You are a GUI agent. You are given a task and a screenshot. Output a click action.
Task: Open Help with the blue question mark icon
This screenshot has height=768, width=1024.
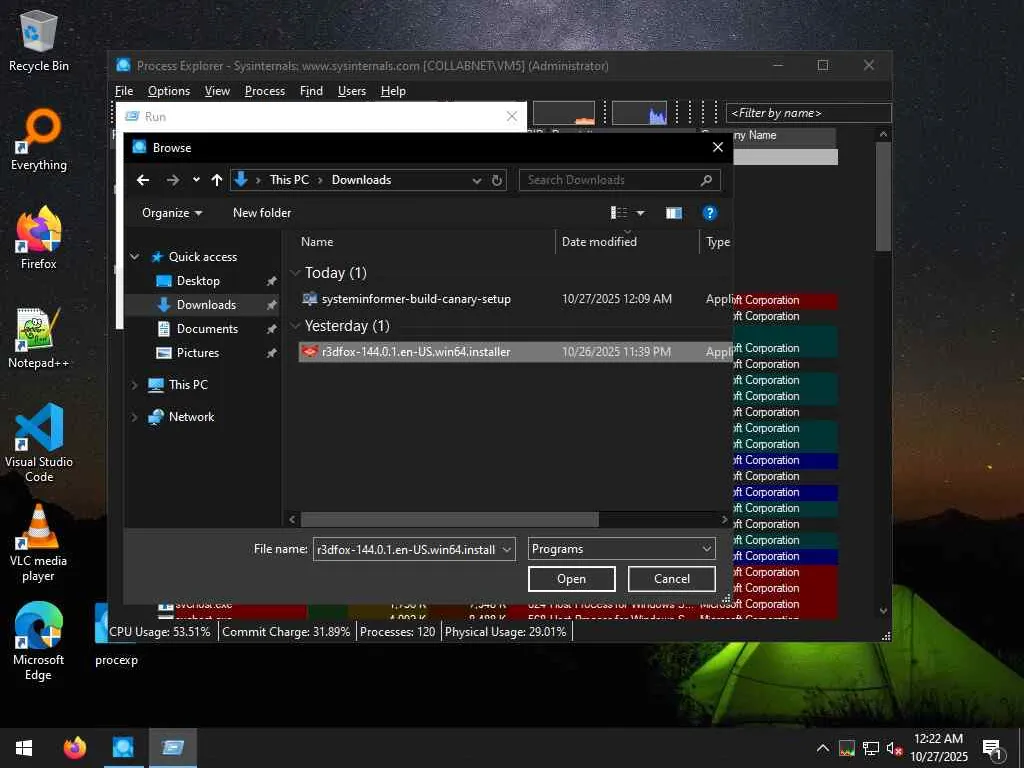click(709, 213)
